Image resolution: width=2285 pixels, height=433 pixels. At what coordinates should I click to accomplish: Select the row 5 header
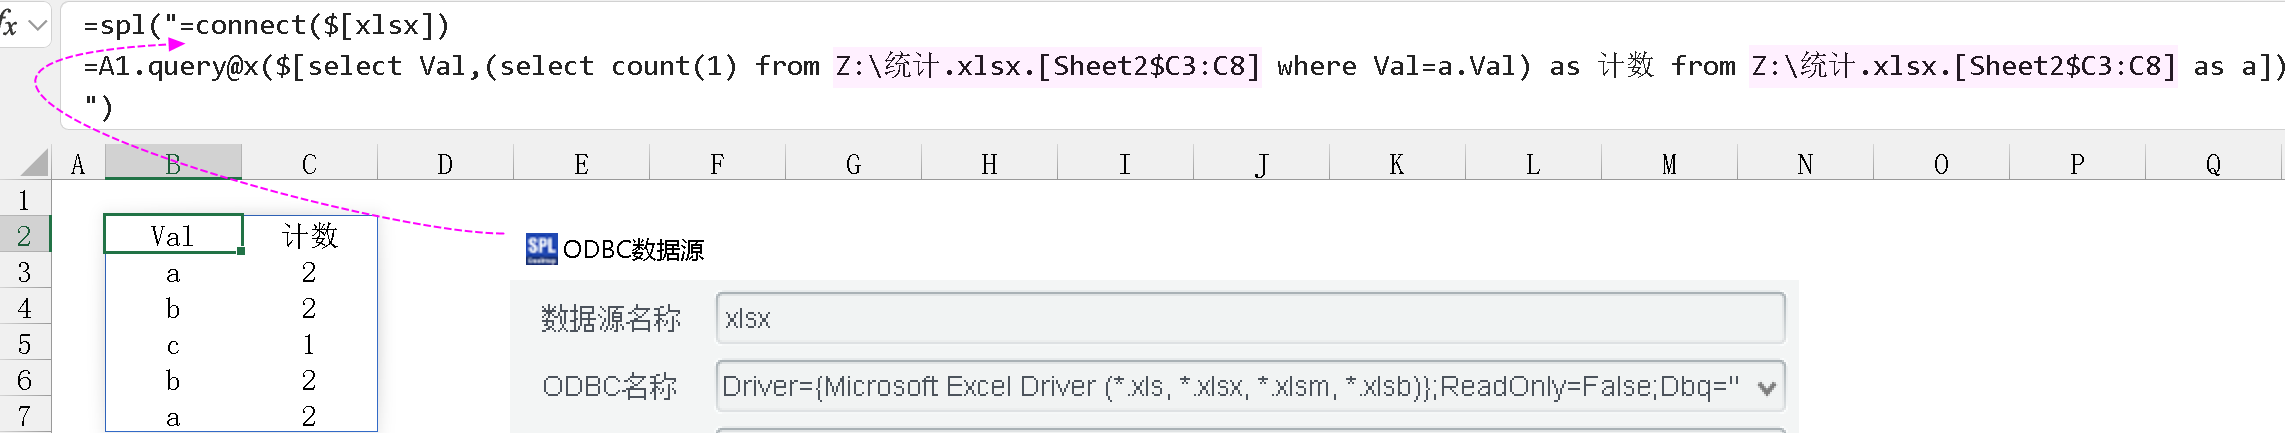pos(24,345)
